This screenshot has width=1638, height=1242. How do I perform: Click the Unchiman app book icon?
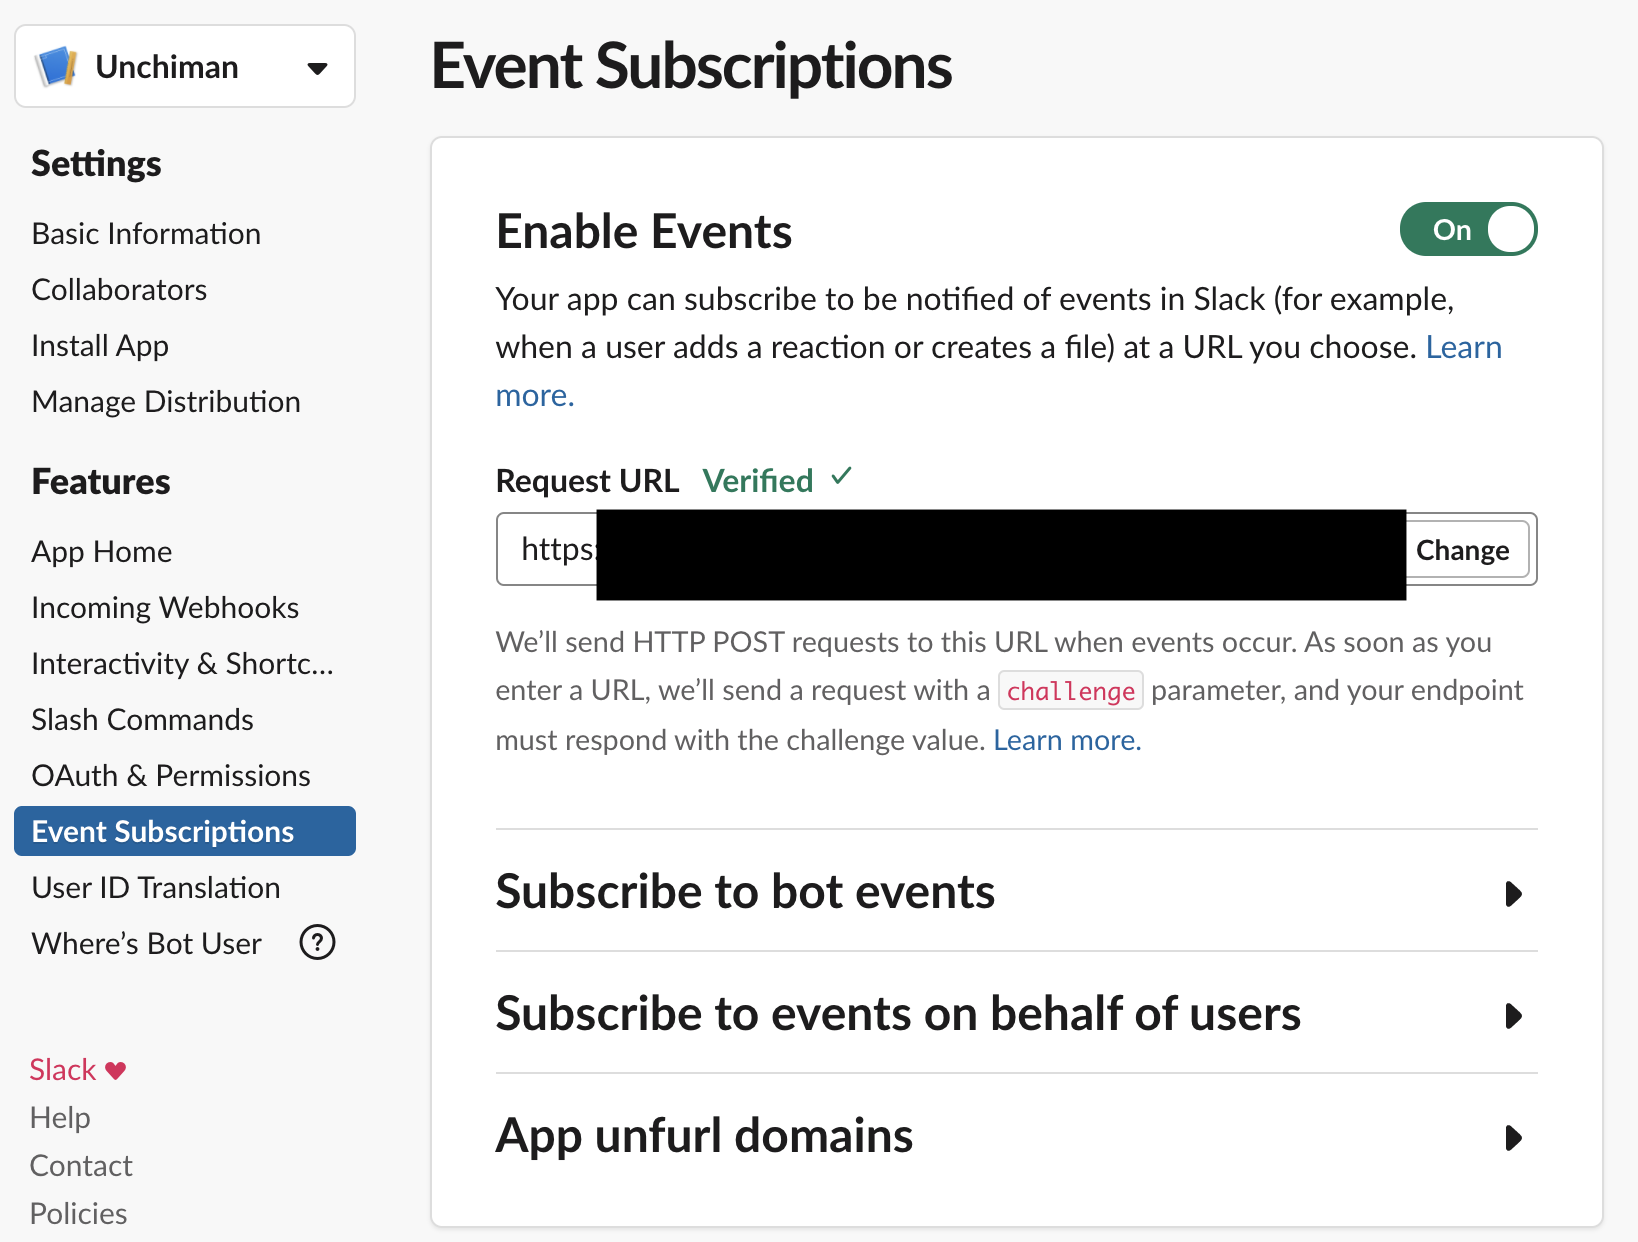pyautogui.click(x=57, y=67)
